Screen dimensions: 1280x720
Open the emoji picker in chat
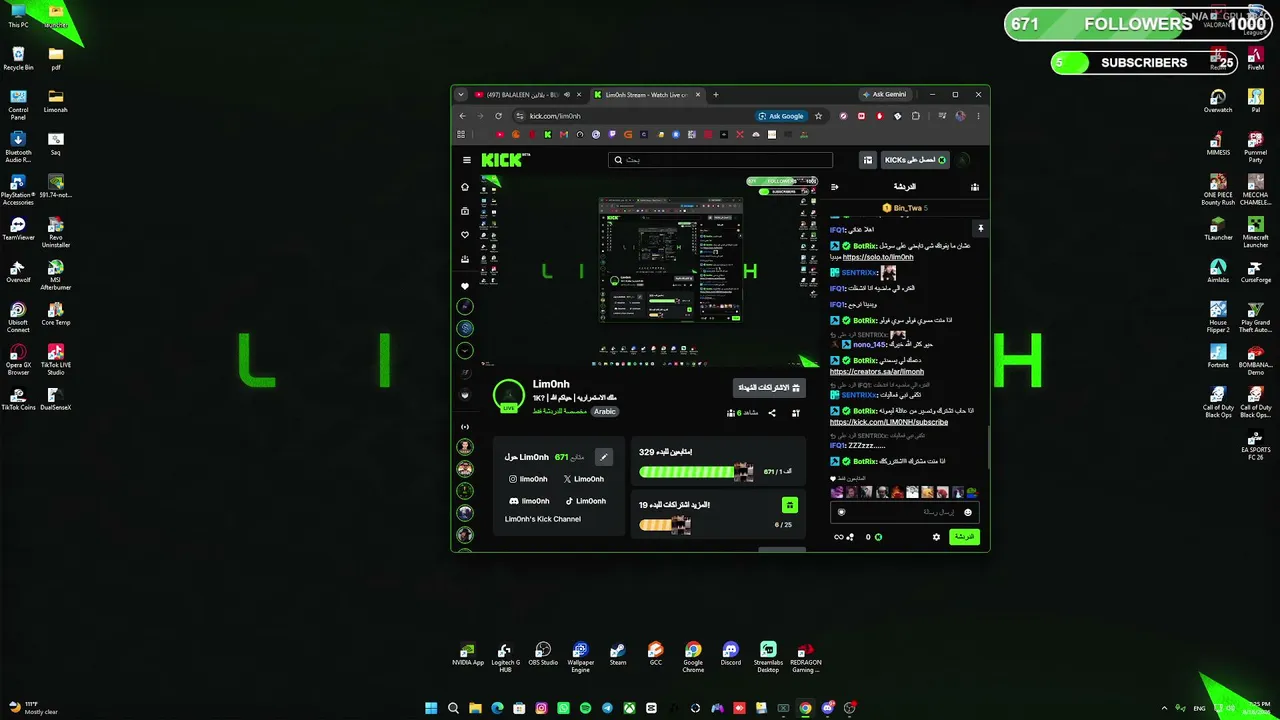967,513
